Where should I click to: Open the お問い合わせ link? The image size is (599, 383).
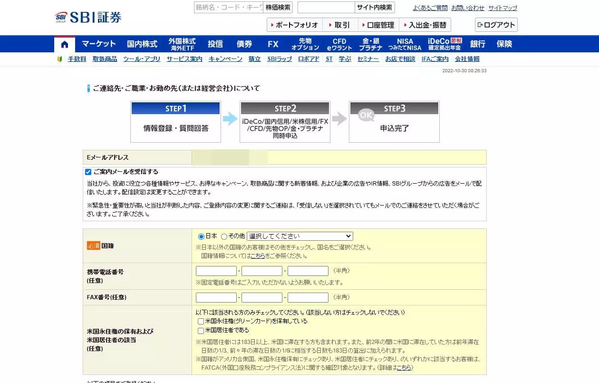[x=468, y=8]
